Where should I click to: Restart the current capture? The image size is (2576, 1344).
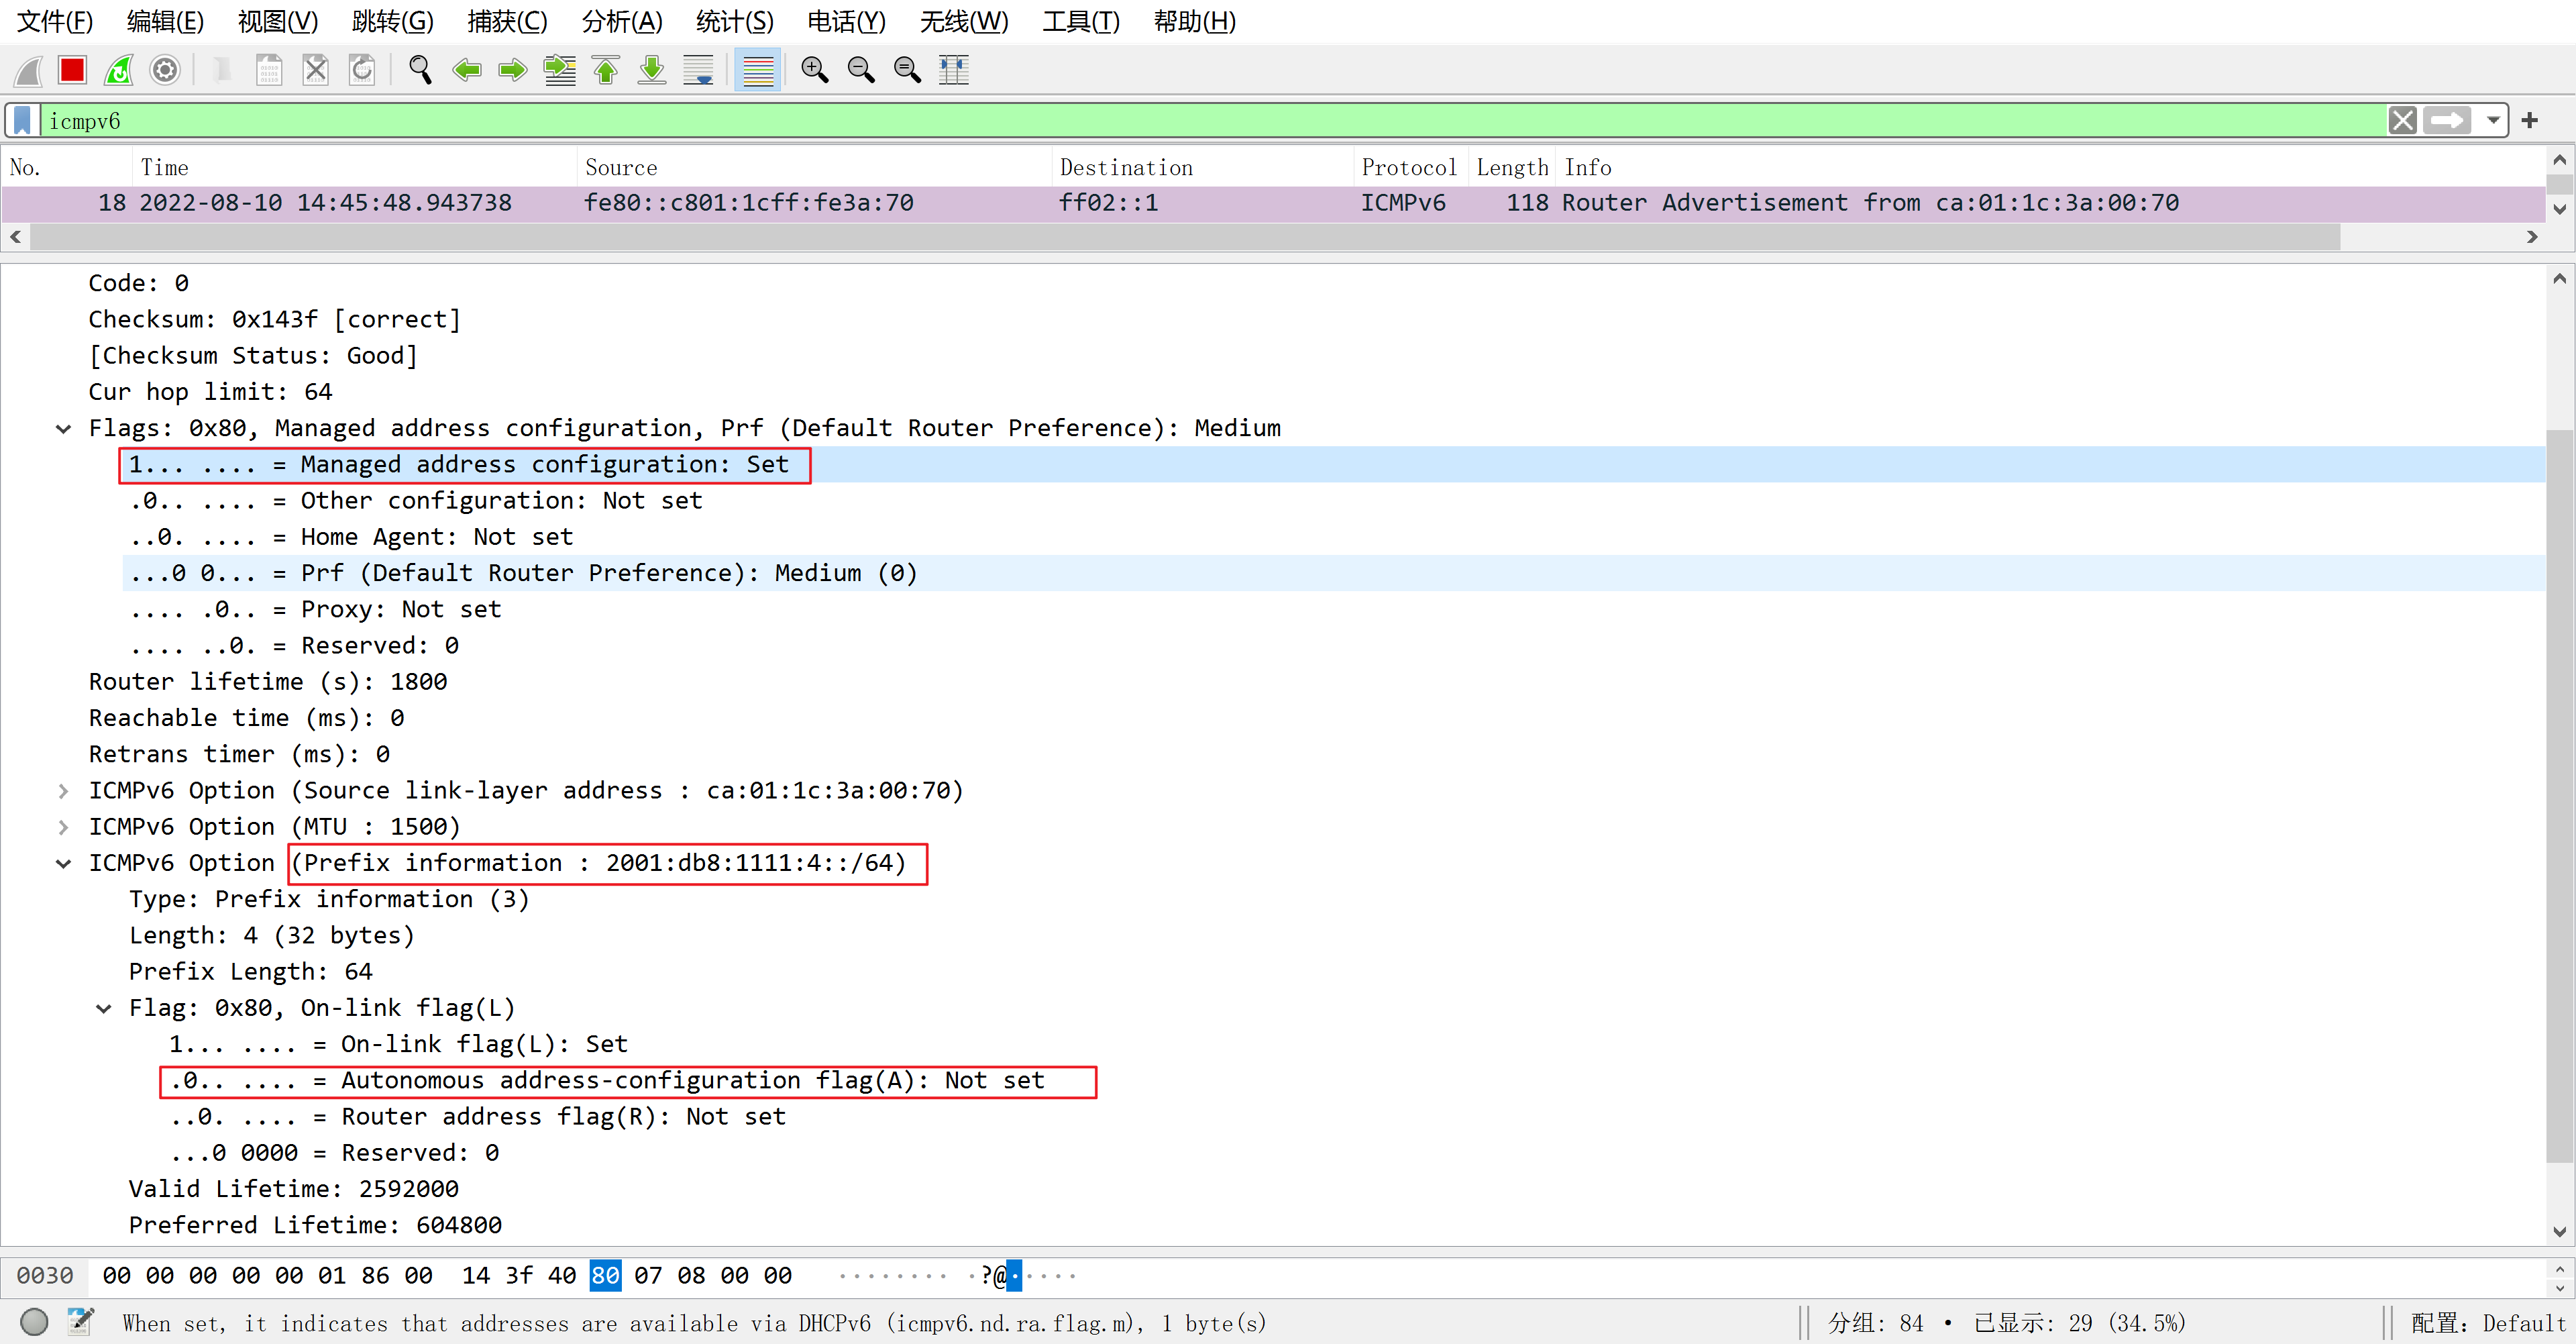point(119,70)
